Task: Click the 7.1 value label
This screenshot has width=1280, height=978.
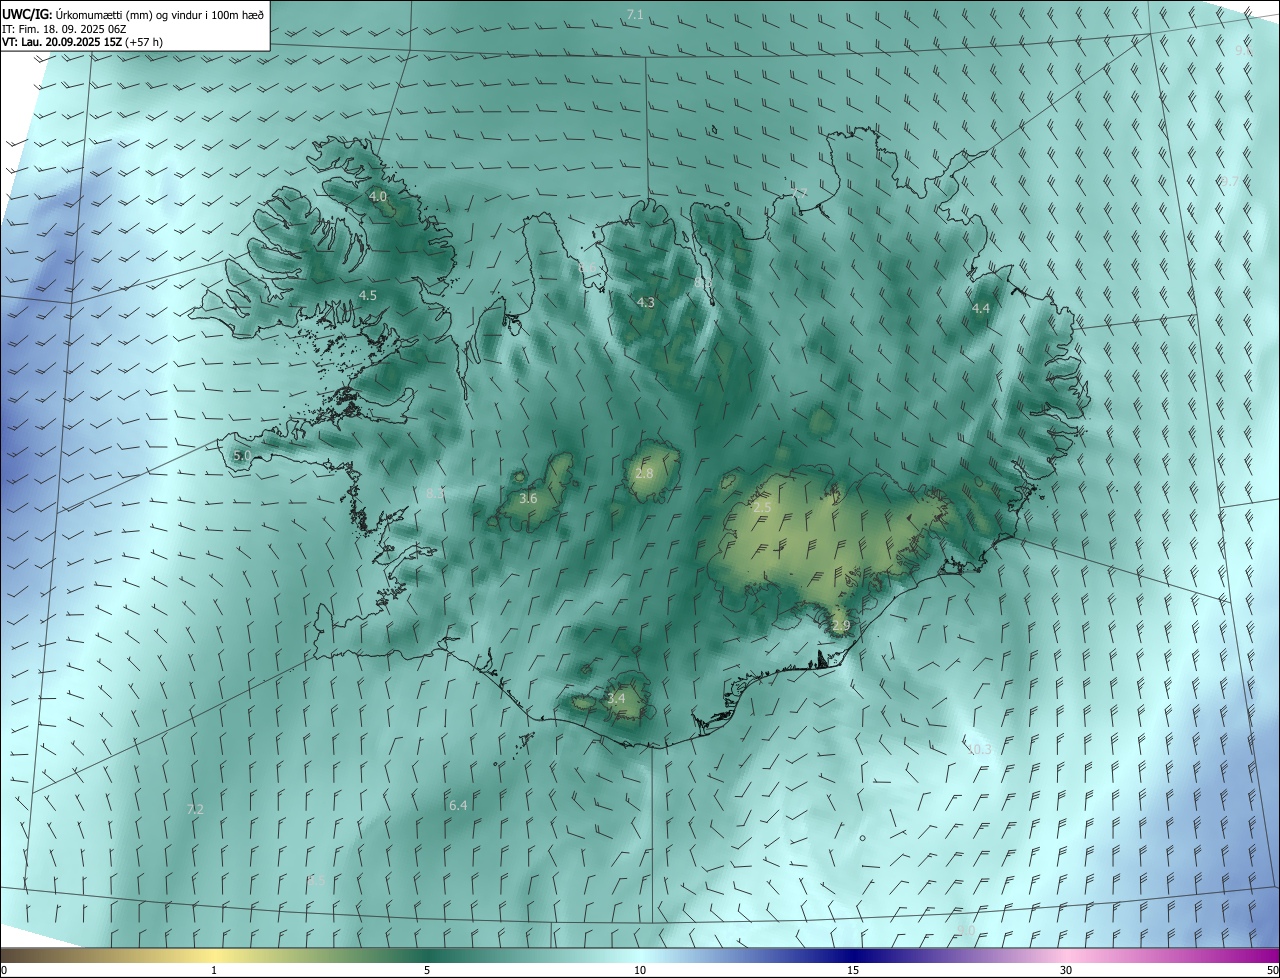Action: pyautogui.click(x=635, y=14)
